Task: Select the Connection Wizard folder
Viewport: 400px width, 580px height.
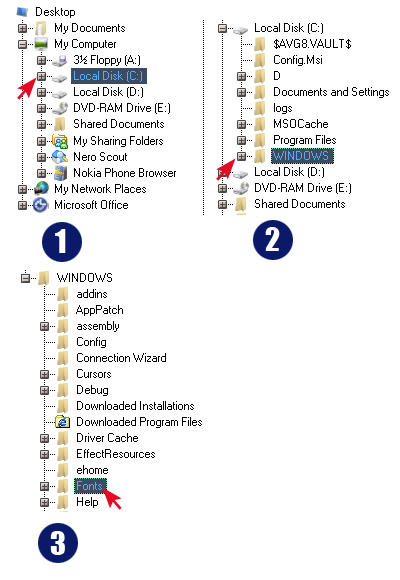Action: tap(121, 358)
